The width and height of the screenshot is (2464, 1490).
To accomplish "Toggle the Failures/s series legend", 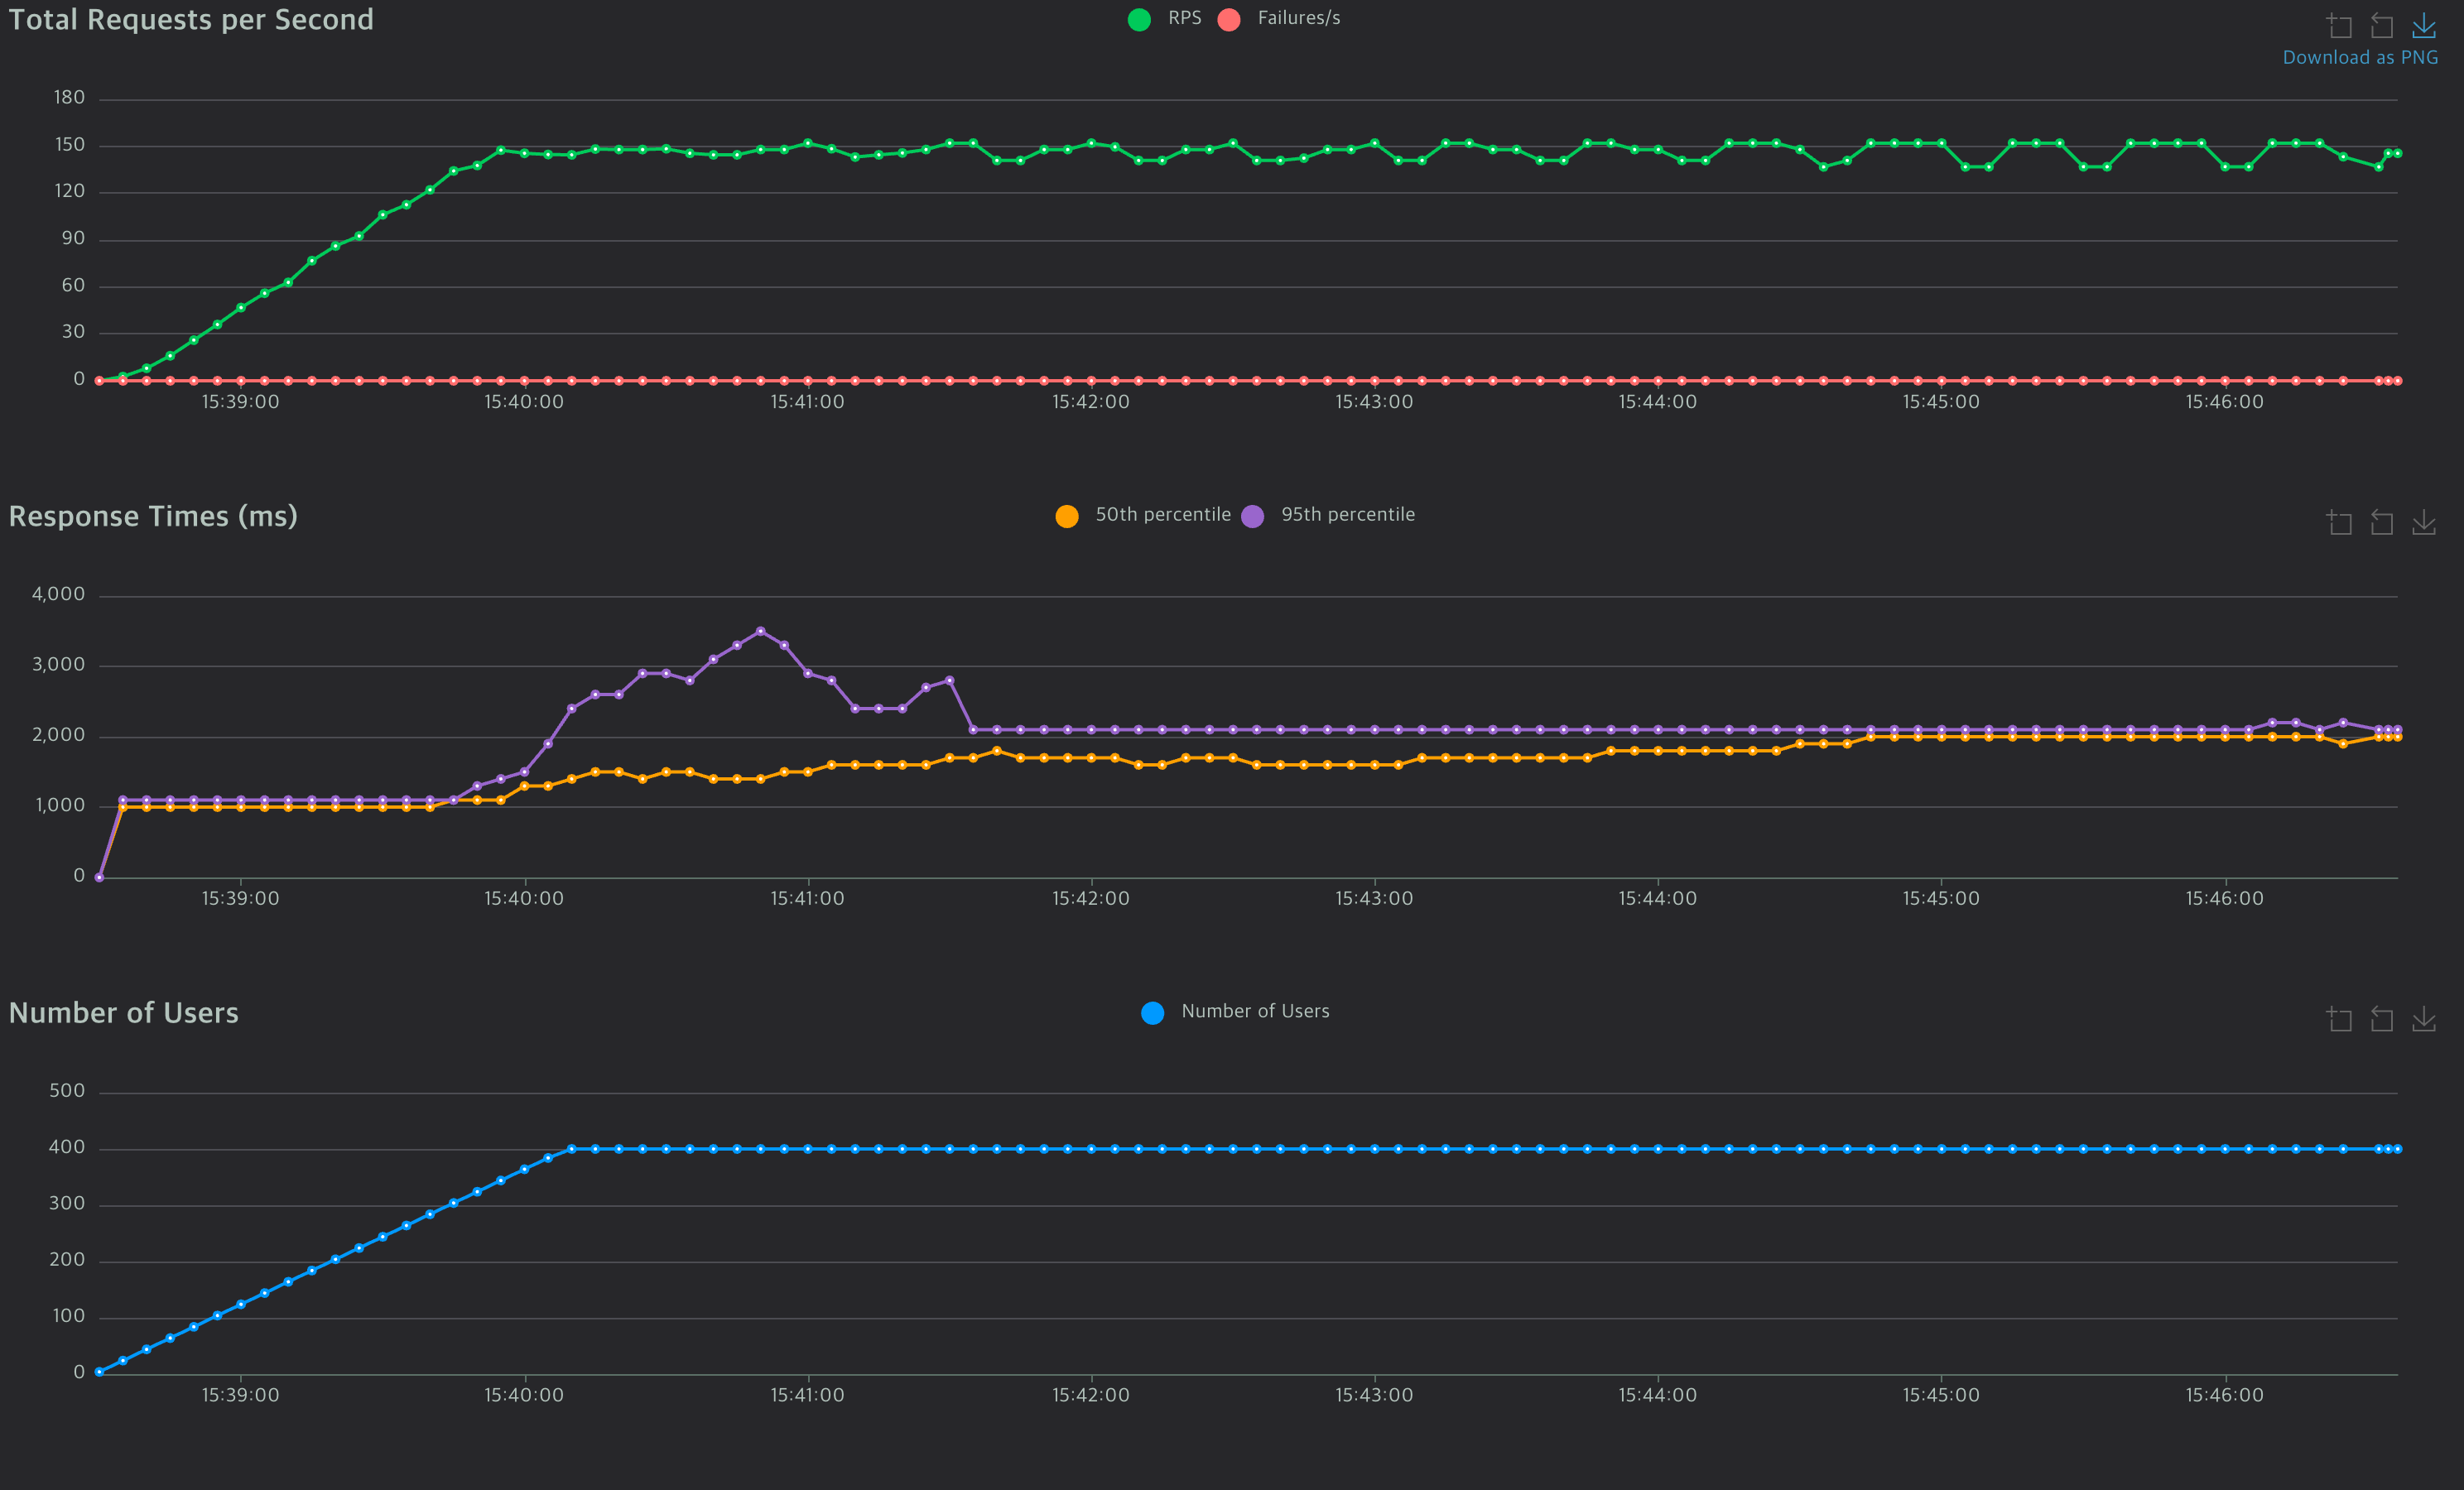I will click(x=1298, y=19).
